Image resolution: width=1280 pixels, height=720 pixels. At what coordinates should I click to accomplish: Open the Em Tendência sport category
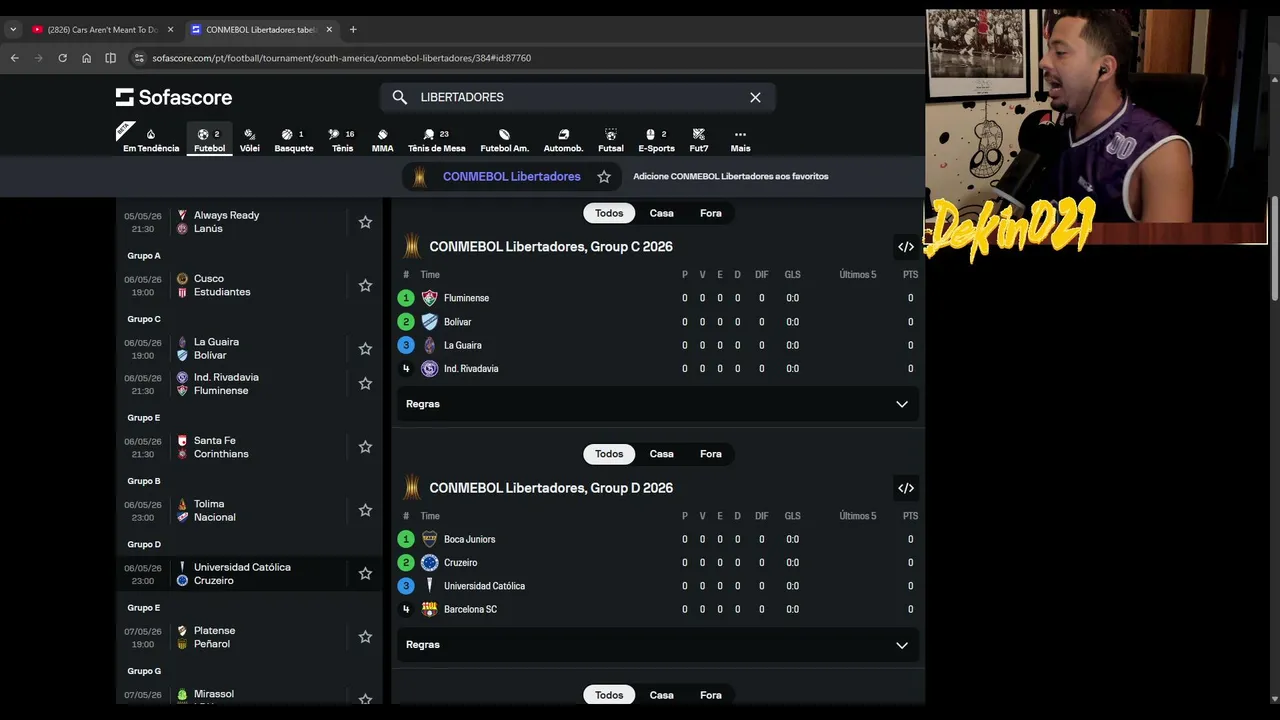coord(151,140)
